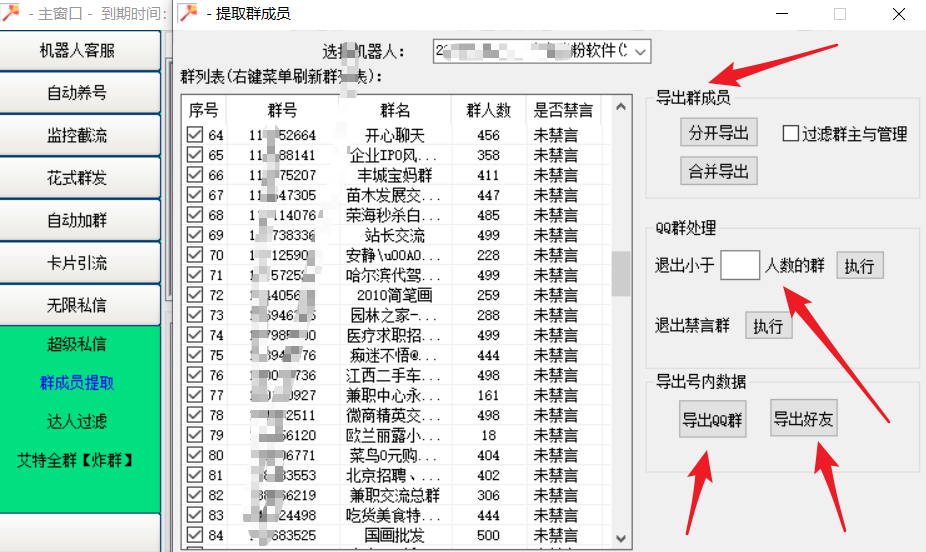Enable 过滤群主与管理 checkbox

[x=790, y=134]
